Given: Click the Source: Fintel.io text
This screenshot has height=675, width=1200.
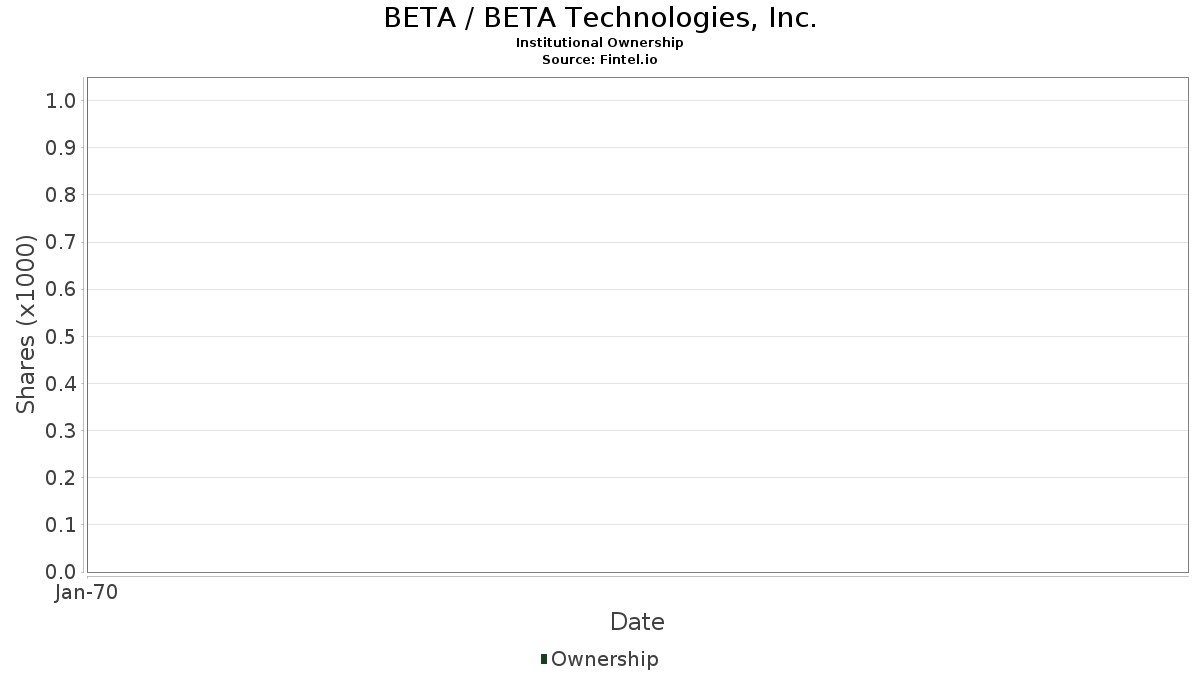Looking at the screenshot, I should [x=599, y=59].
